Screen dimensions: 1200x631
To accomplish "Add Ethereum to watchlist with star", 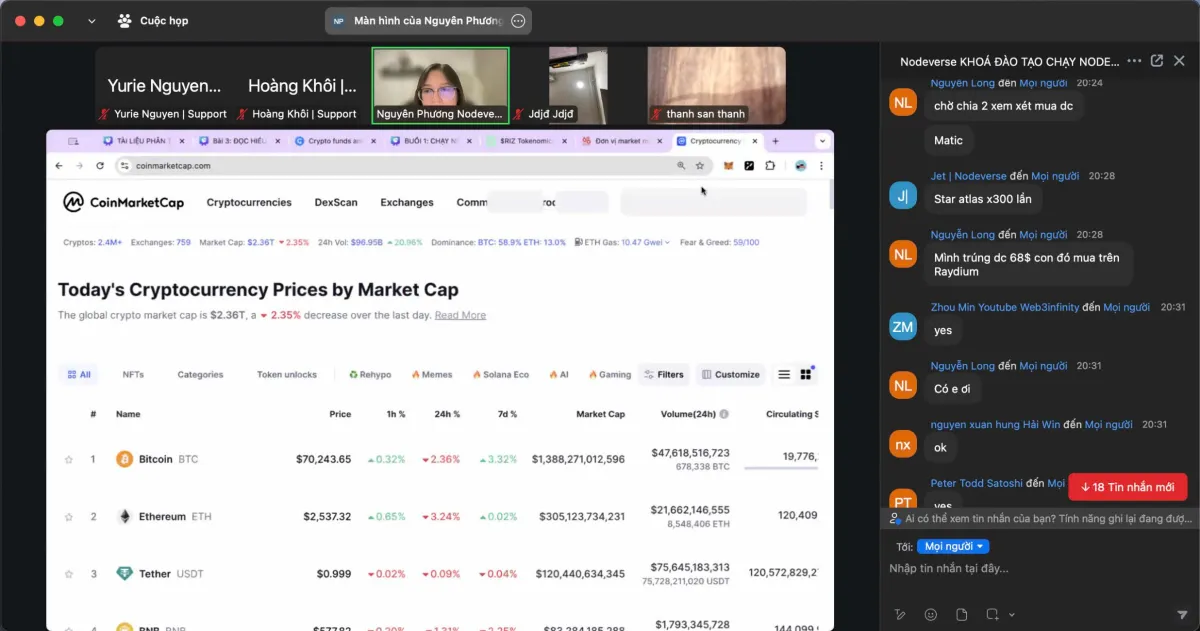I will 69,516.
